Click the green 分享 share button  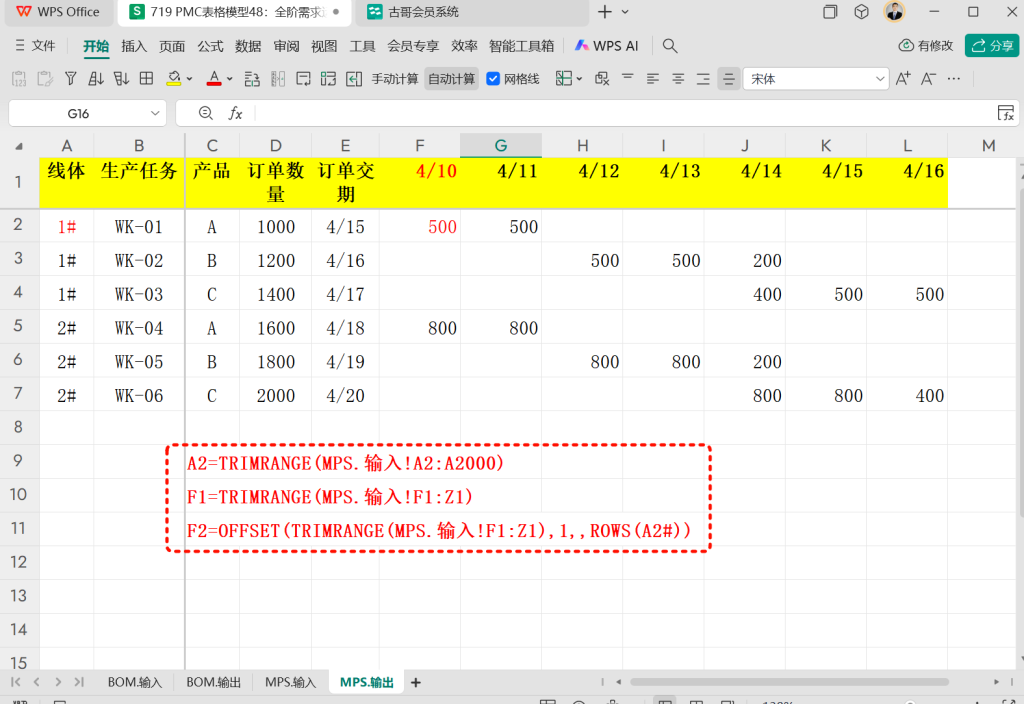click(992, 46)
